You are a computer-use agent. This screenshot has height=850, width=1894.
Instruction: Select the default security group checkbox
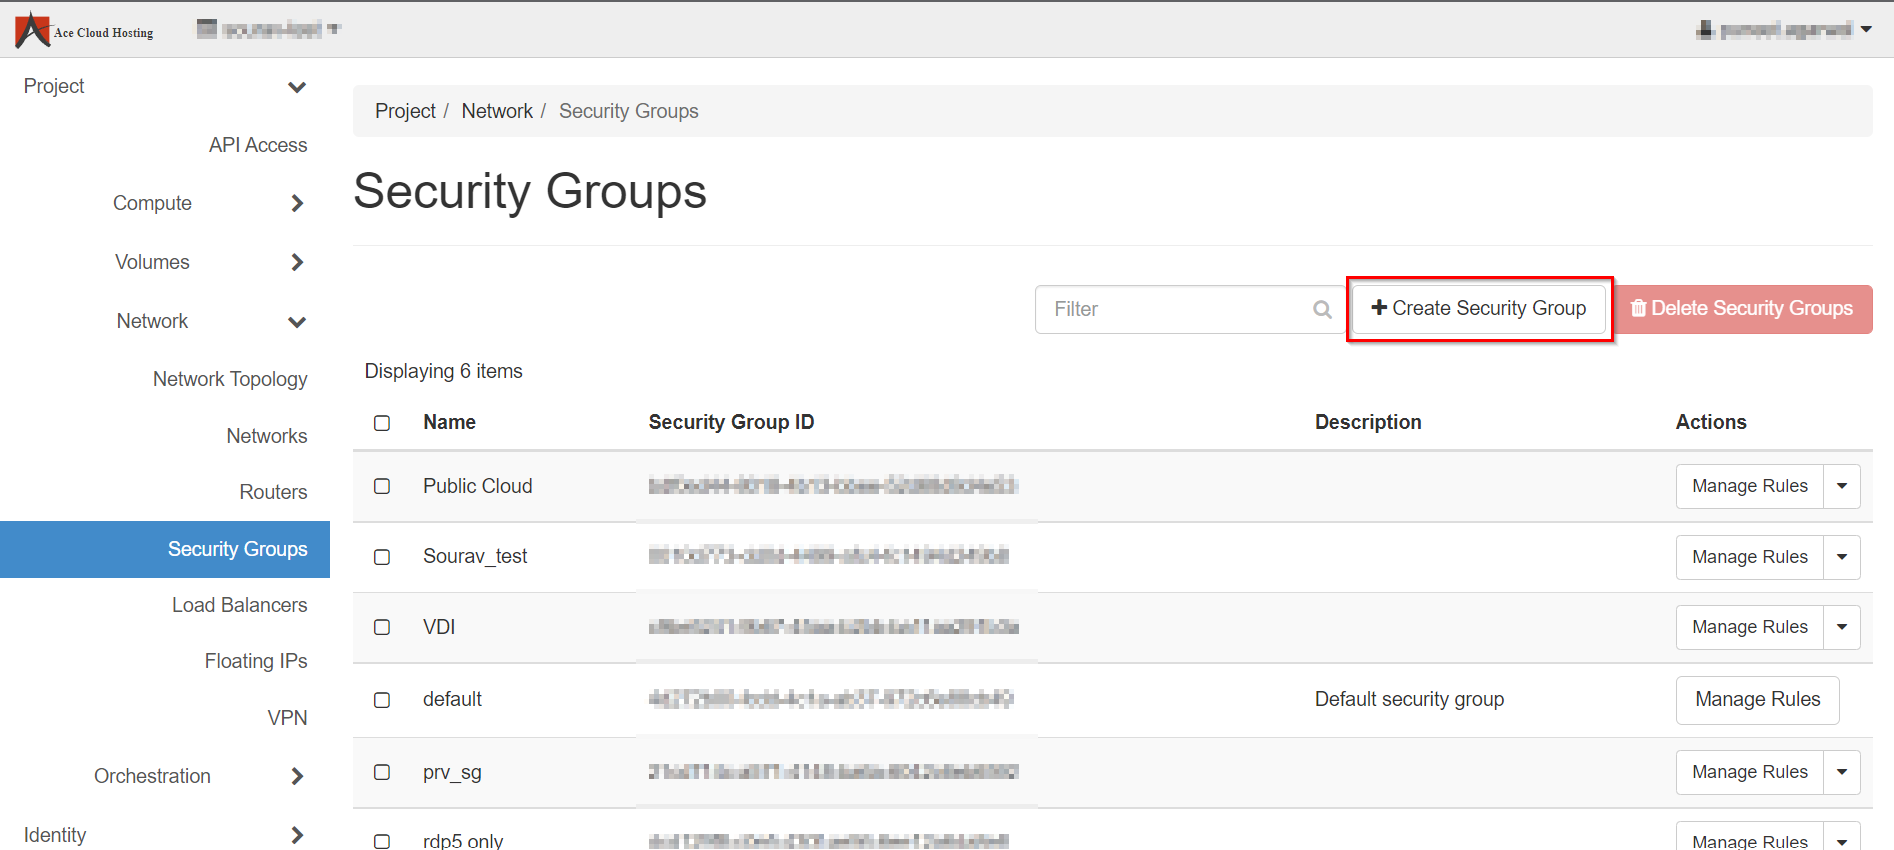(382, 700)
